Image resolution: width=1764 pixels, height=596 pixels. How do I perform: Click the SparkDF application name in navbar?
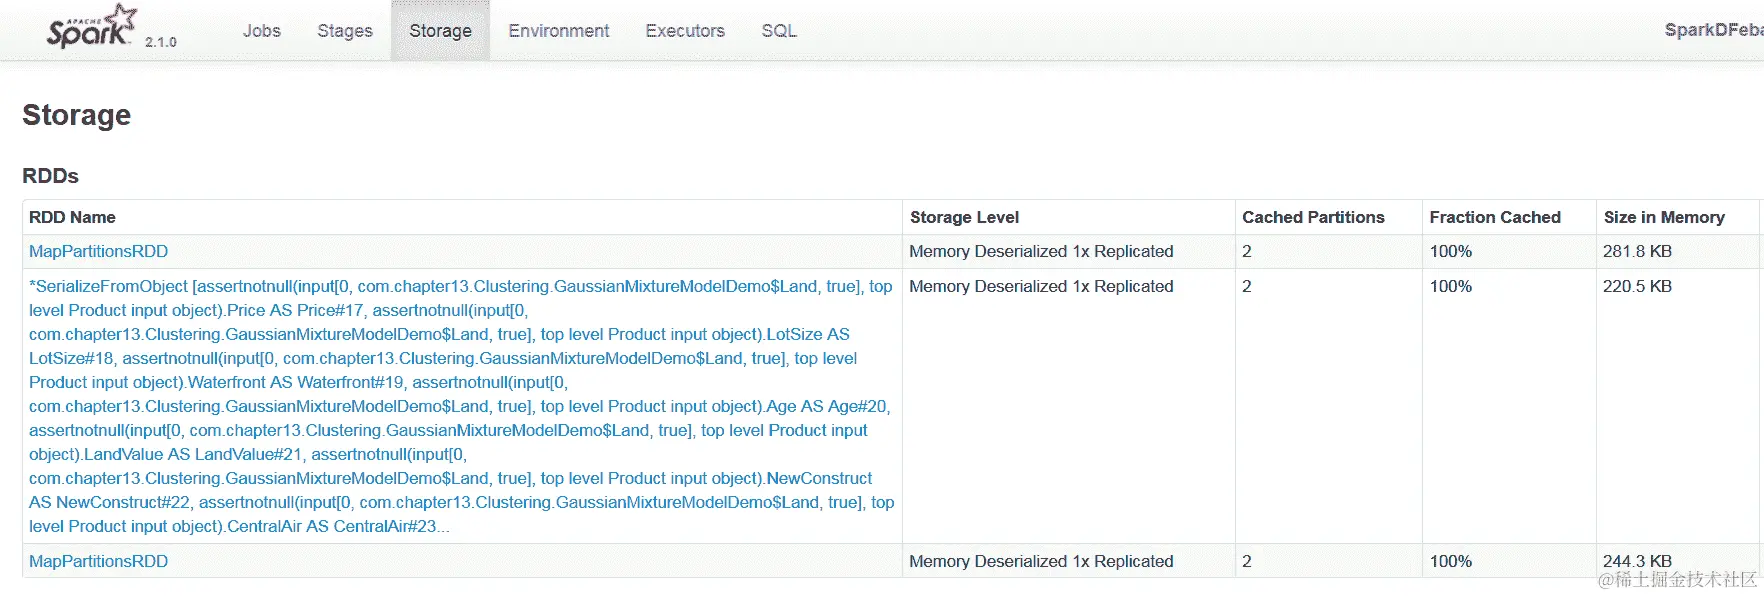(1712, 30)
